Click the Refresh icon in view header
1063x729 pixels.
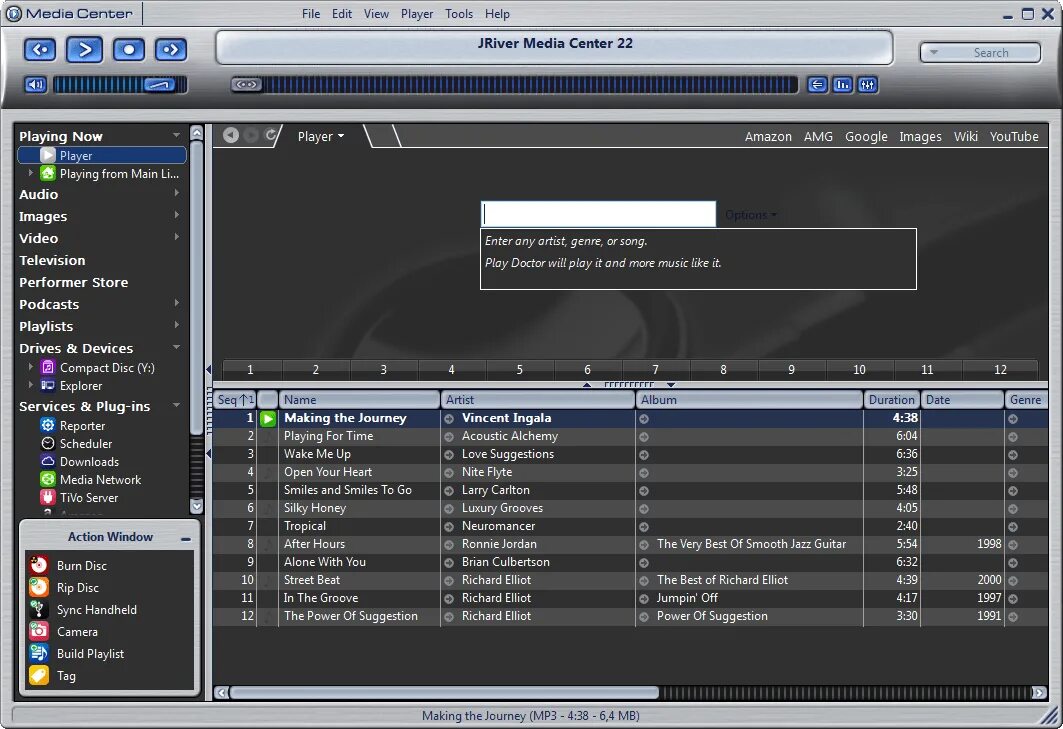tap(270, 135)
